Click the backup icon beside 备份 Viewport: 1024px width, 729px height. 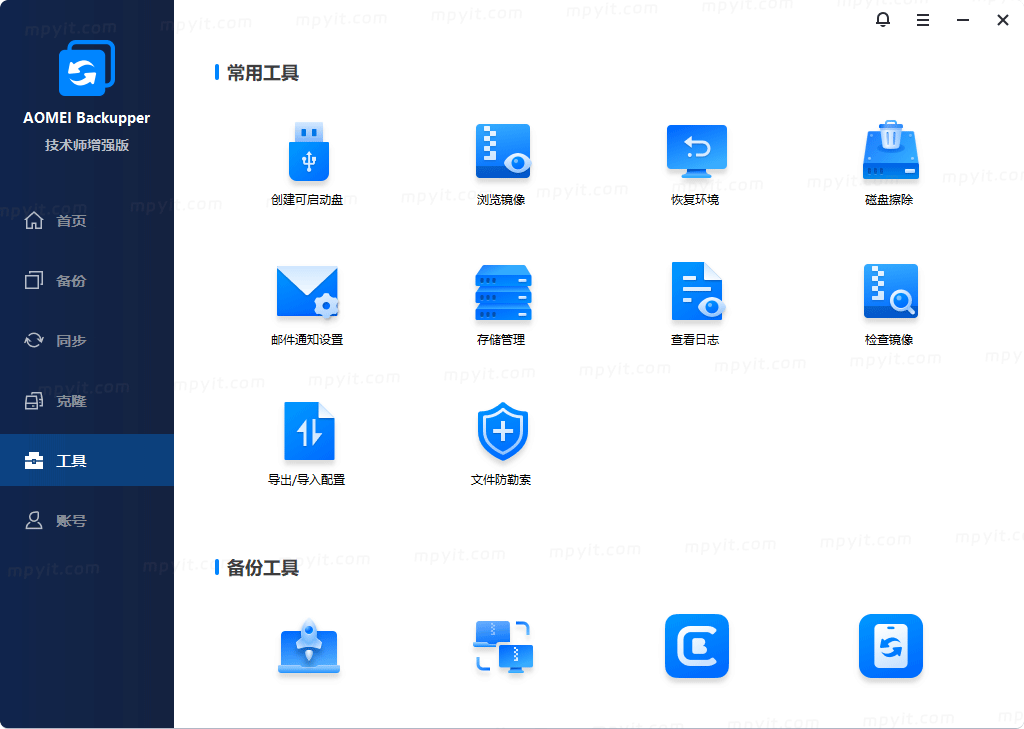coord(34,280)
